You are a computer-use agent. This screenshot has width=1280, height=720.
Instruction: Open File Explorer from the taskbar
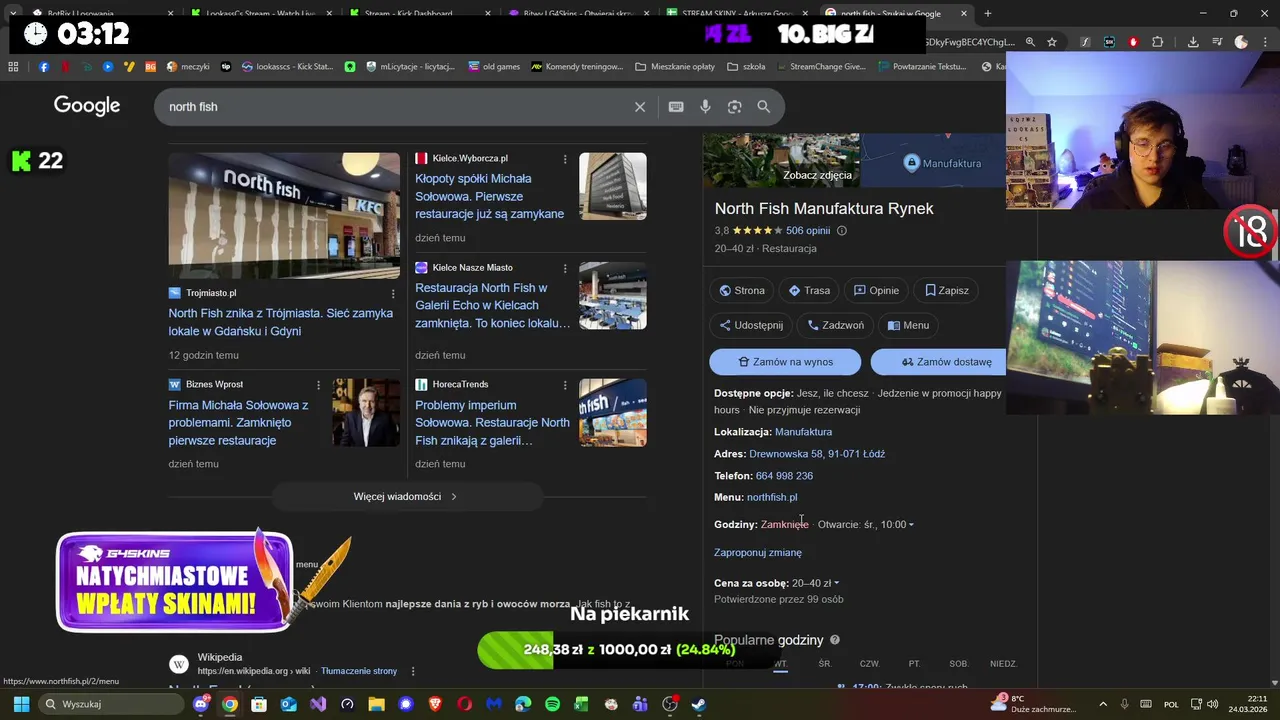tap(377, 704)
